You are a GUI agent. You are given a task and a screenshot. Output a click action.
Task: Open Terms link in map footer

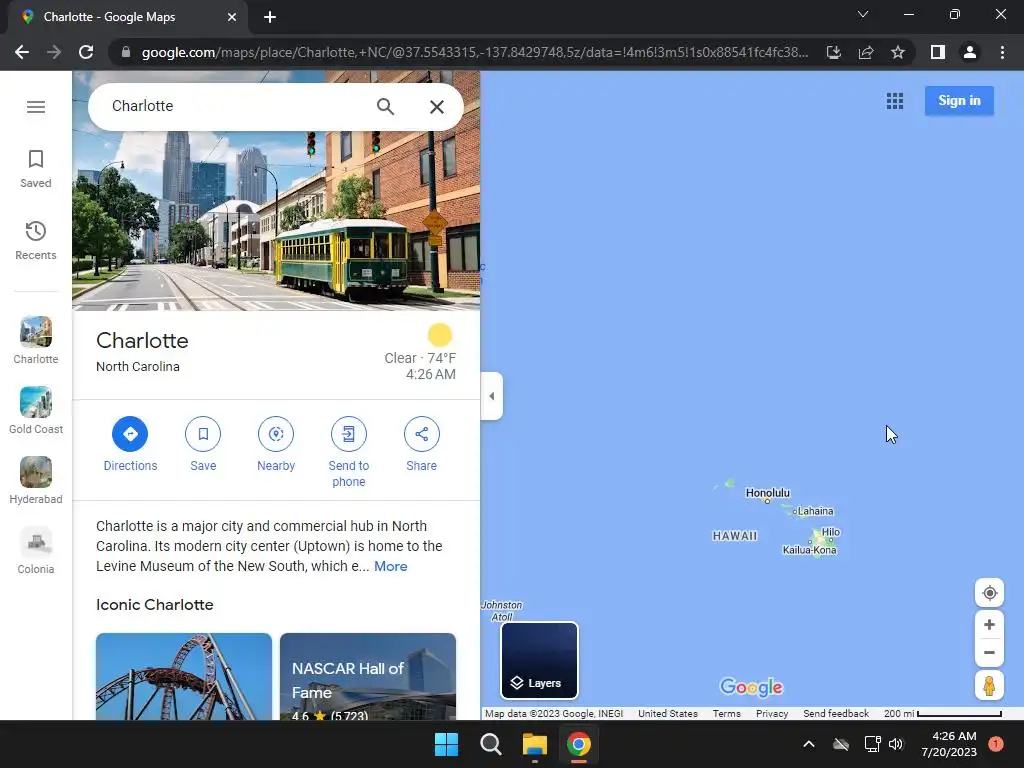click(726, 714)
